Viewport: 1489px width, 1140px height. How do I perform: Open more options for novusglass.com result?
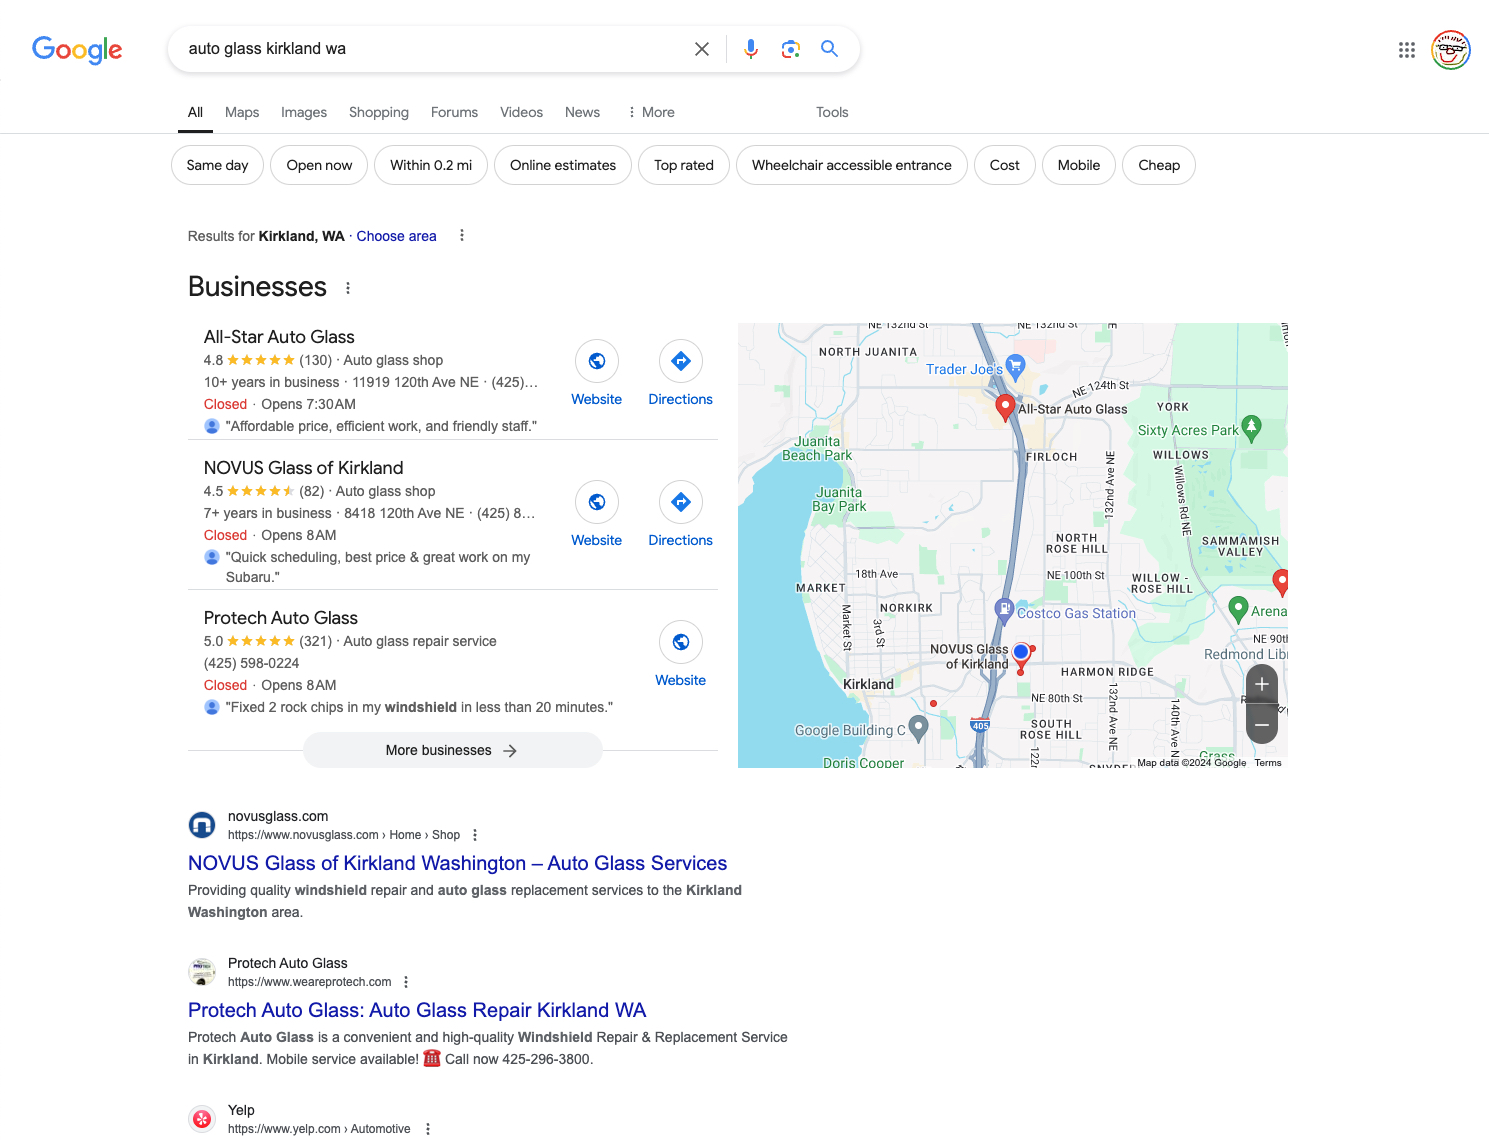475,835
